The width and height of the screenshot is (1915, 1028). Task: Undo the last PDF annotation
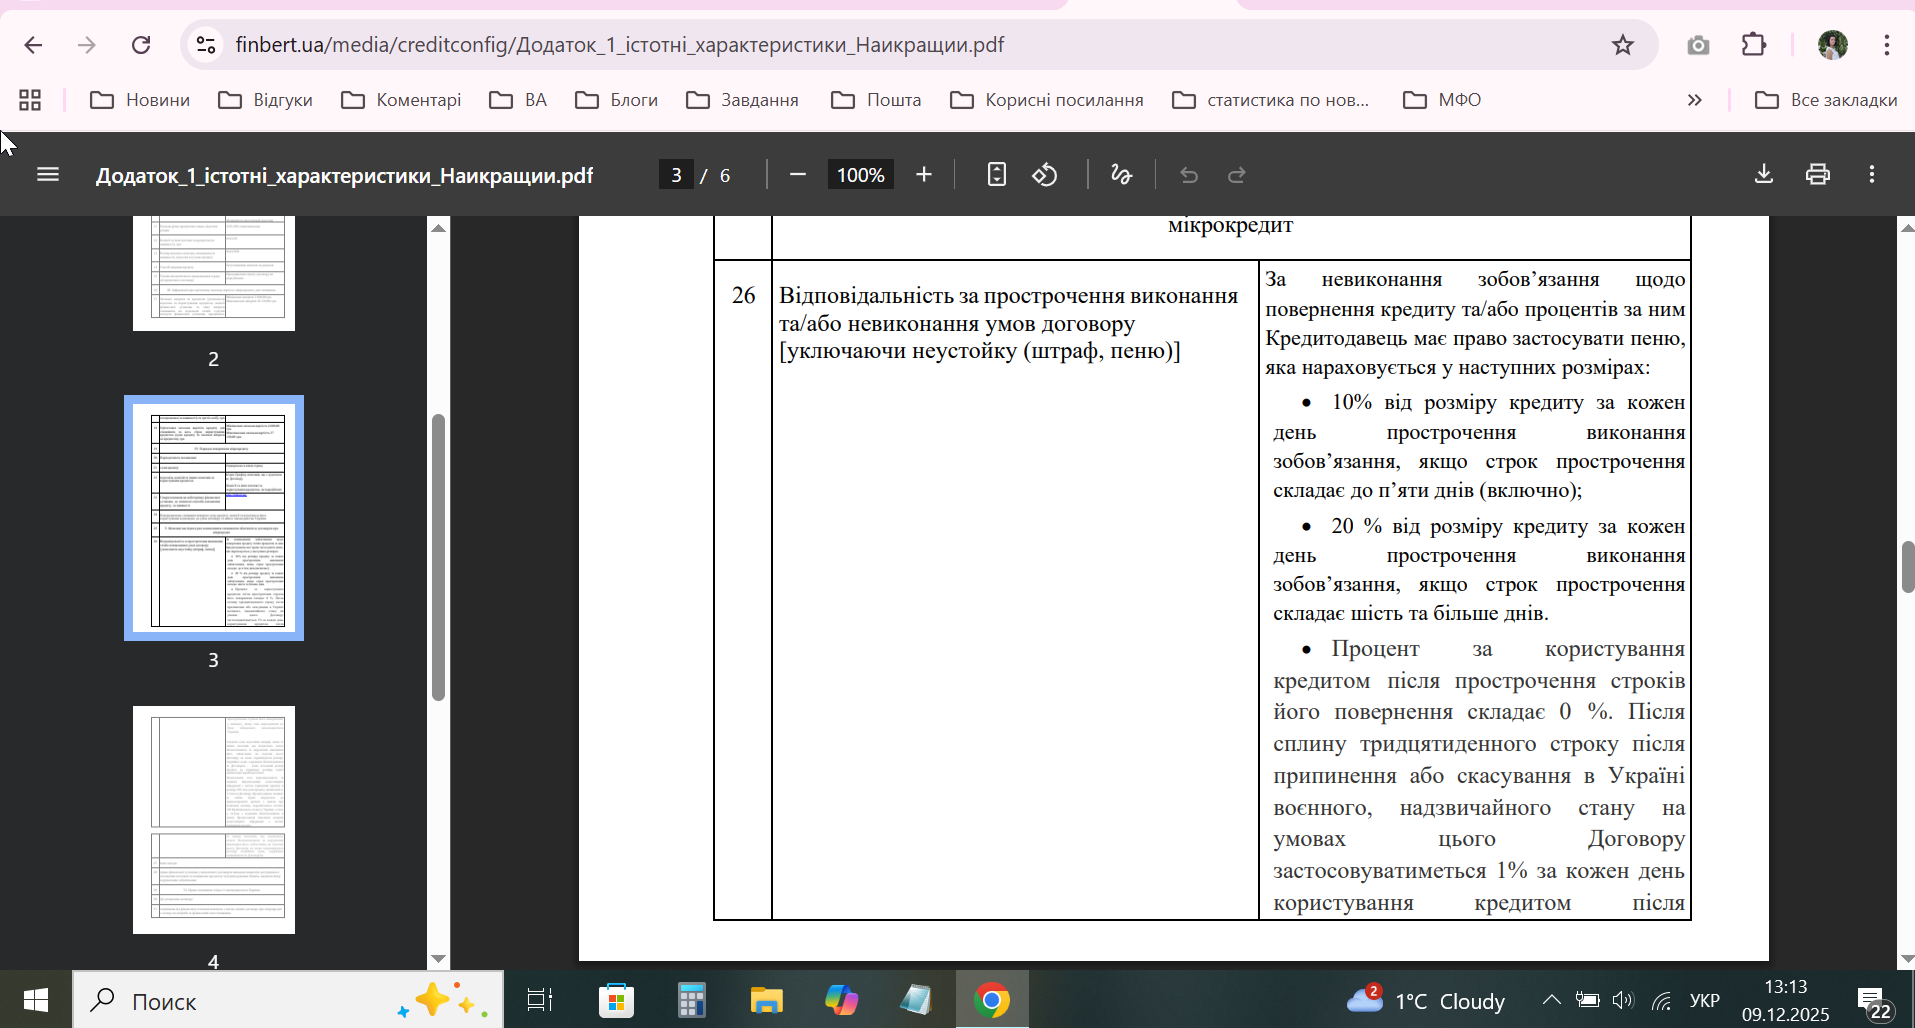point(1189,175)
